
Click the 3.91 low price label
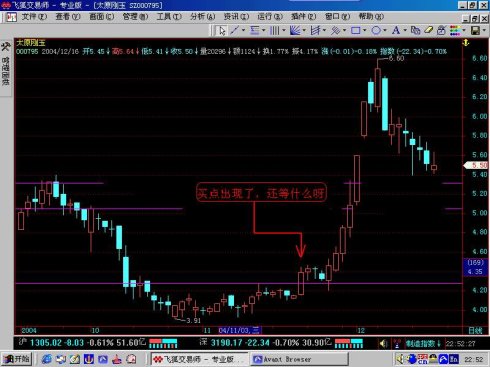pos(194,321)
